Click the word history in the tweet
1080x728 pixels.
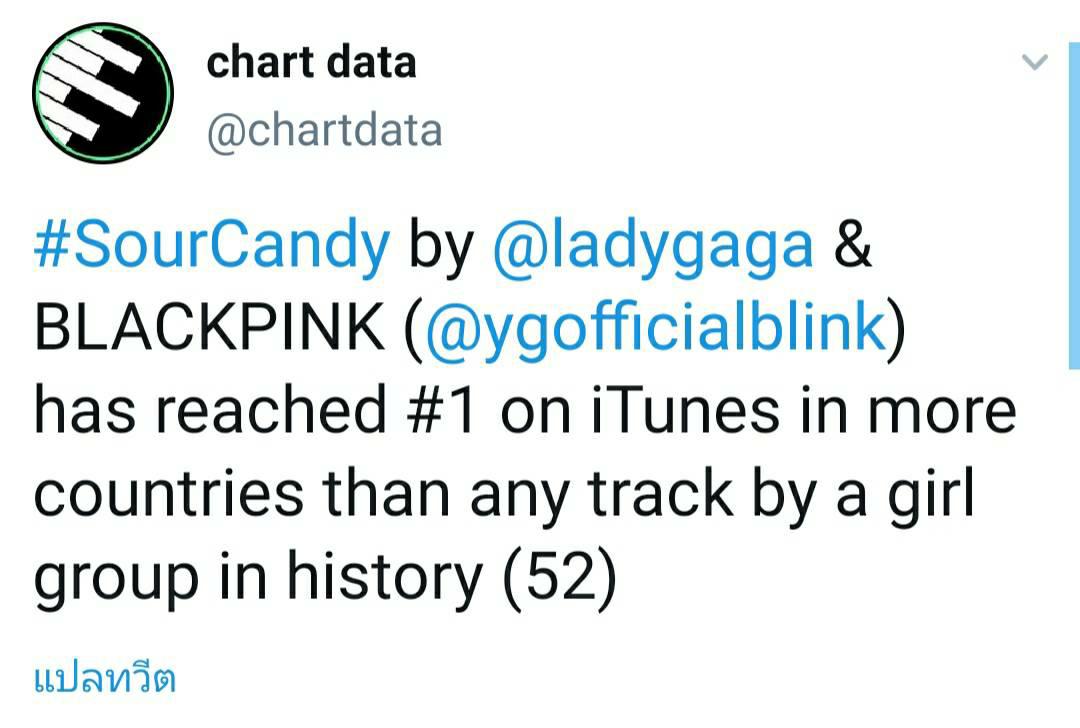385,577
